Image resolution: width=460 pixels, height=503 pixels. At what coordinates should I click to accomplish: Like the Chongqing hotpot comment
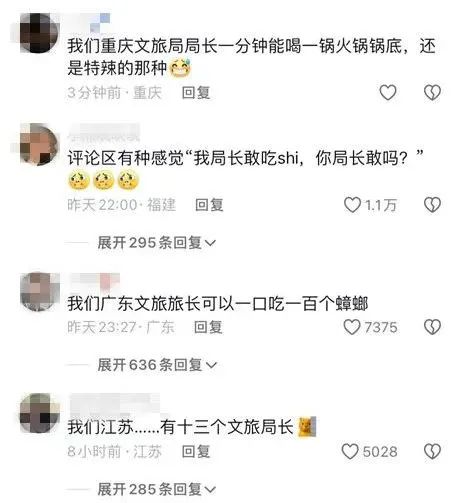(388, 92)
